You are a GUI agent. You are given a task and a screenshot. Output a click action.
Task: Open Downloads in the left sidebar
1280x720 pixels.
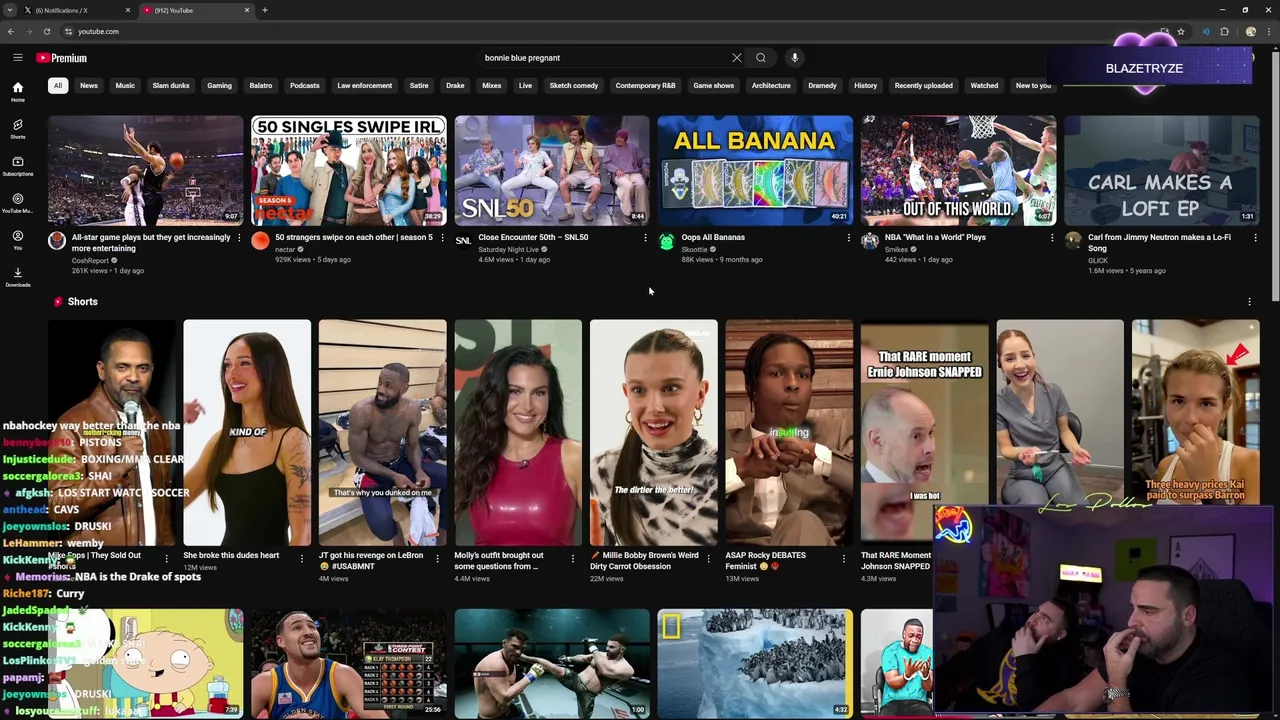(17, 277)
